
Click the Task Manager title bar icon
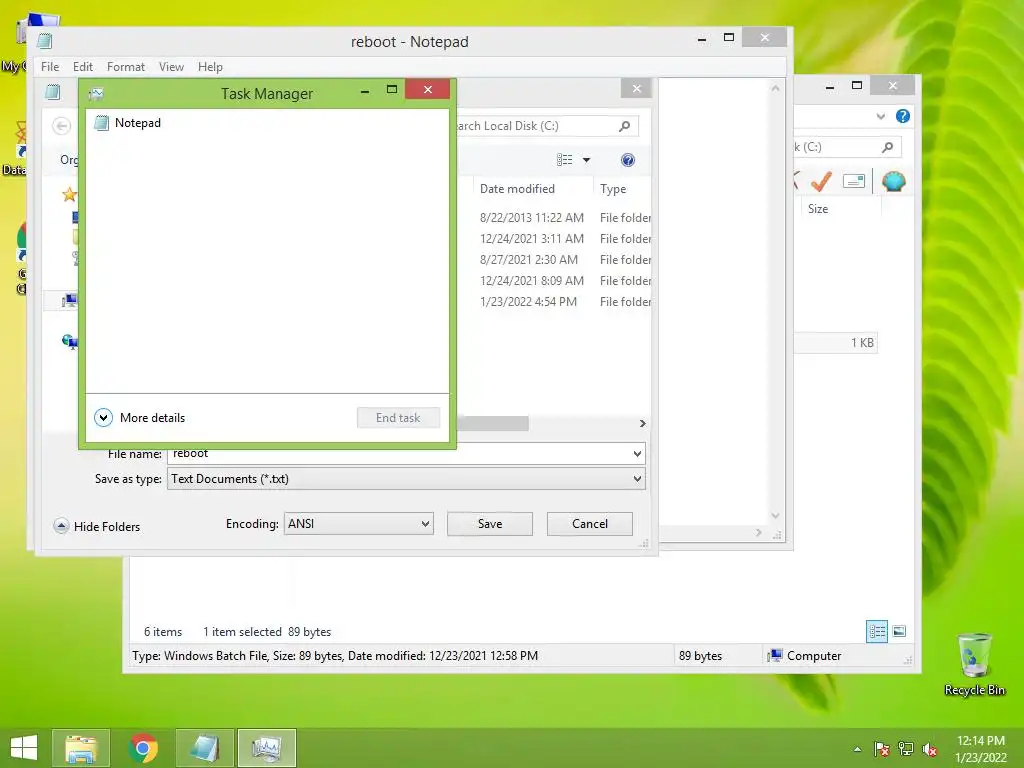pyautogui.click(x=96, y=93)
